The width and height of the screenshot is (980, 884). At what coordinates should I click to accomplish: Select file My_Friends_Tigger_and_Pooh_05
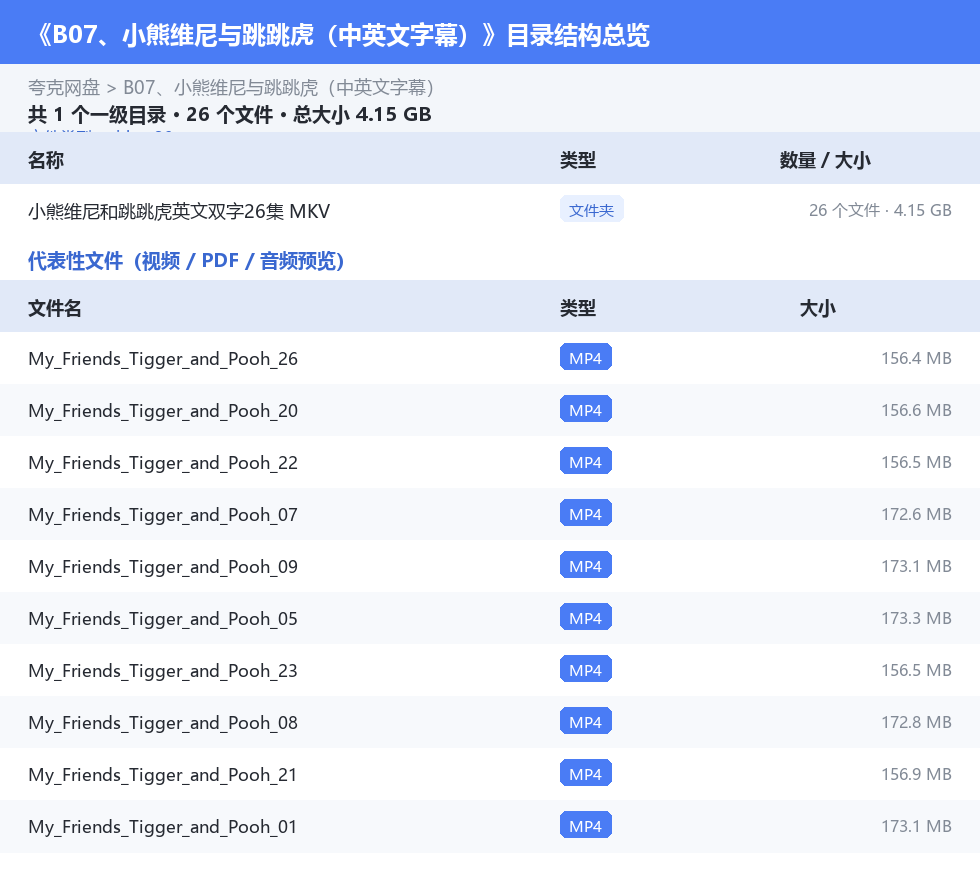coord(163,618)
